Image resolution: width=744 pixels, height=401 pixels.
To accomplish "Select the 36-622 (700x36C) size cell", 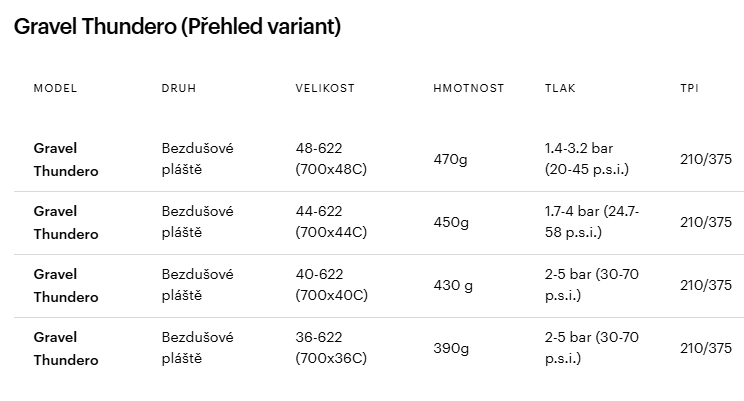I will coord(331,348).
